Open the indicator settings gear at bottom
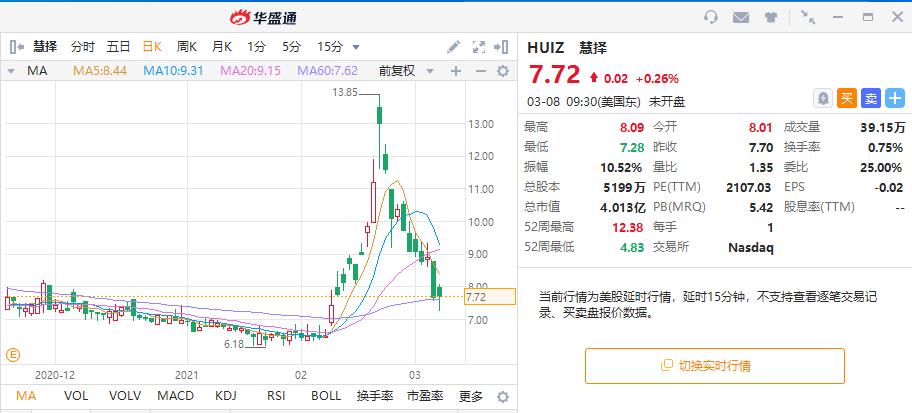 [502, 396]
